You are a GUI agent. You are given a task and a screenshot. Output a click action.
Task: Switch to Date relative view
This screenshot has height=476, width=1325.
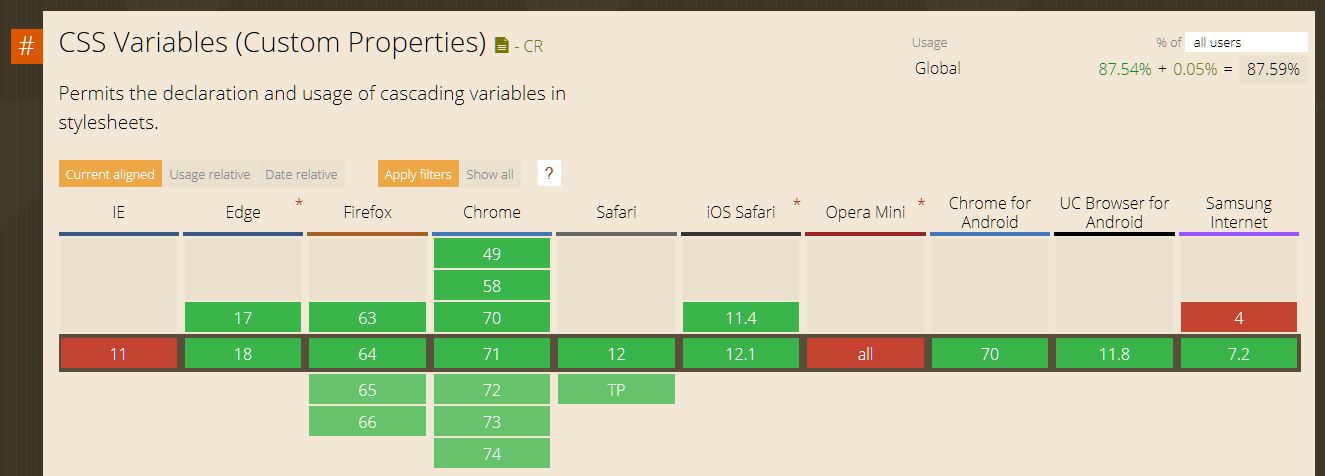(301, 174)
